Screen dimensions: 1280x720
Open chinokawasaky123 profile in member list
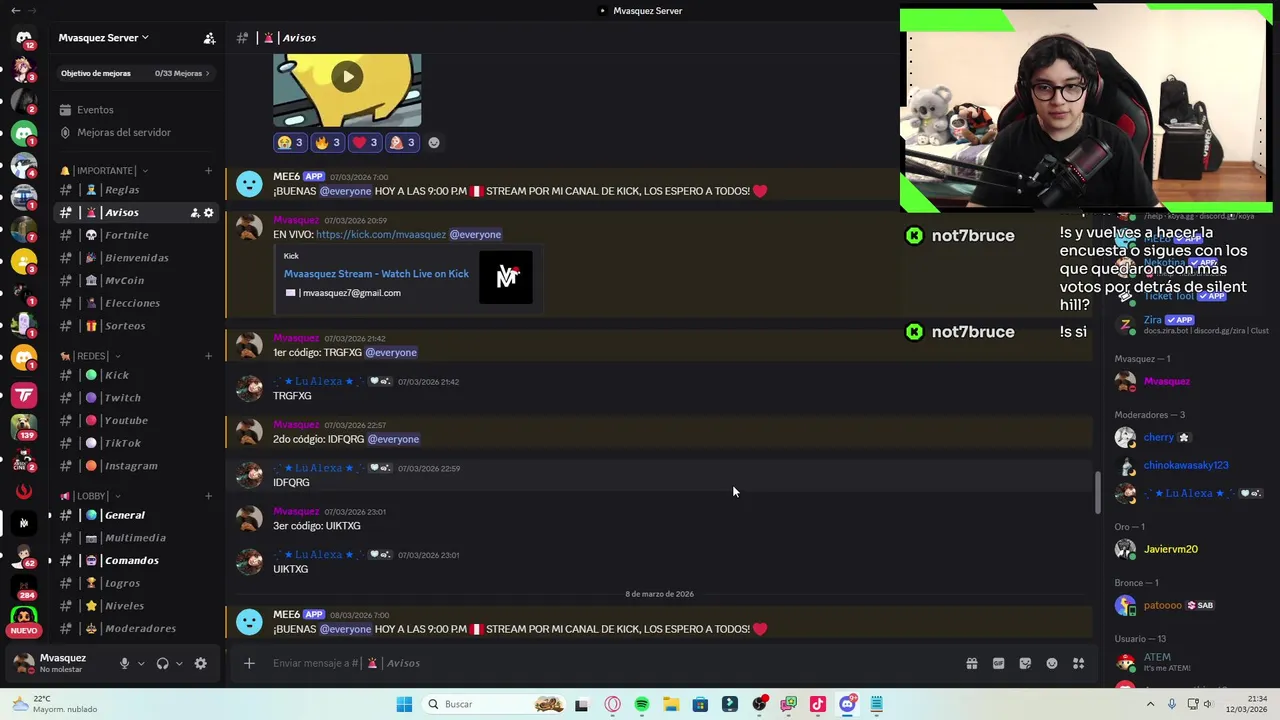click(1190, 465)
